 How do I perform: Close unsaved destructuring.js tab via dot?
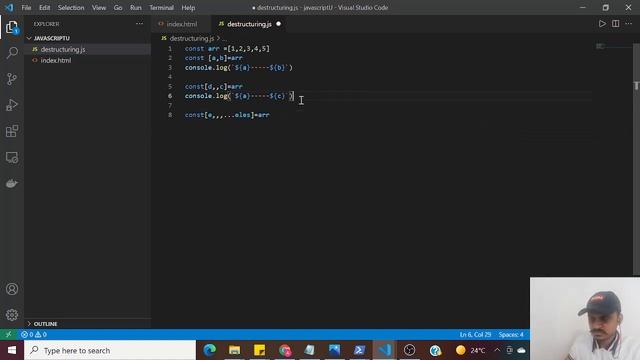278,24
